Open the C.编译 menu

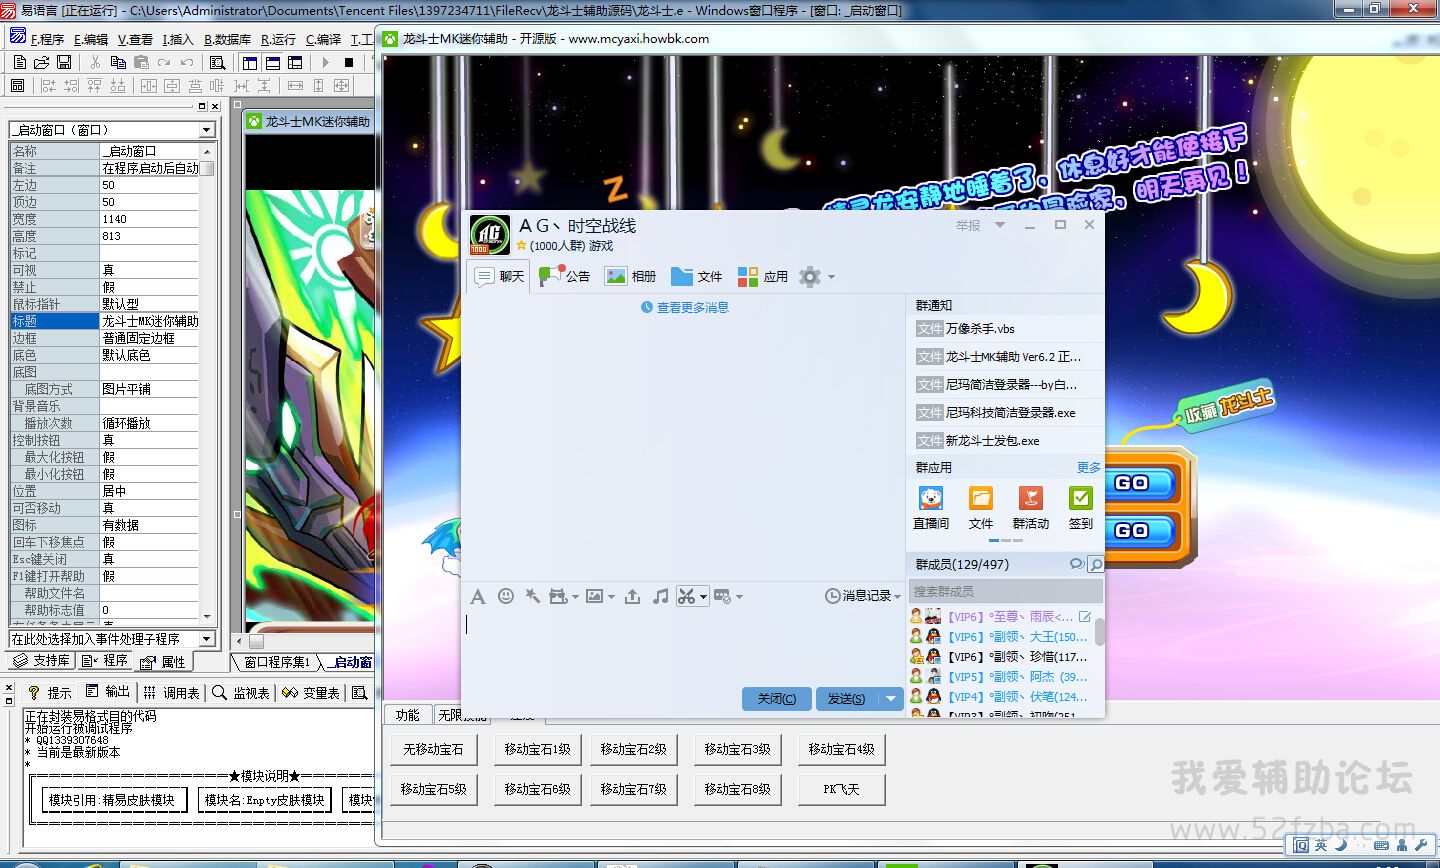click(323, 39)
